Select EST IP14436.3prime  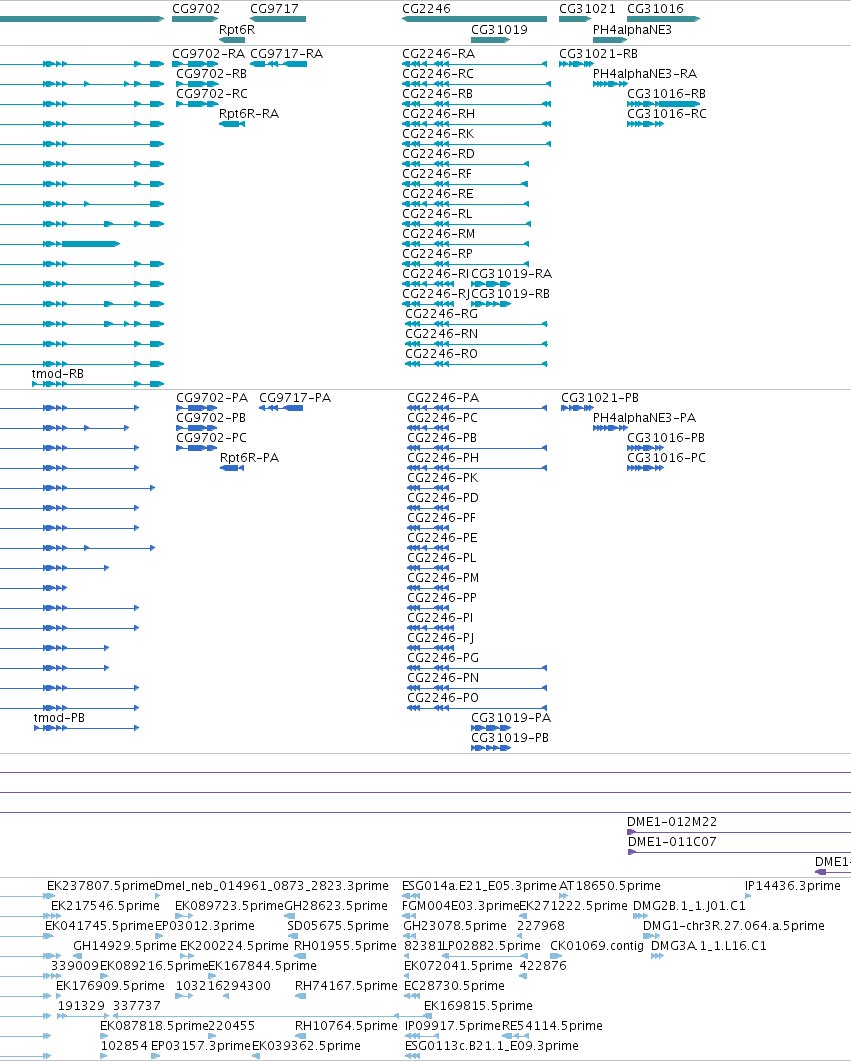792,886
